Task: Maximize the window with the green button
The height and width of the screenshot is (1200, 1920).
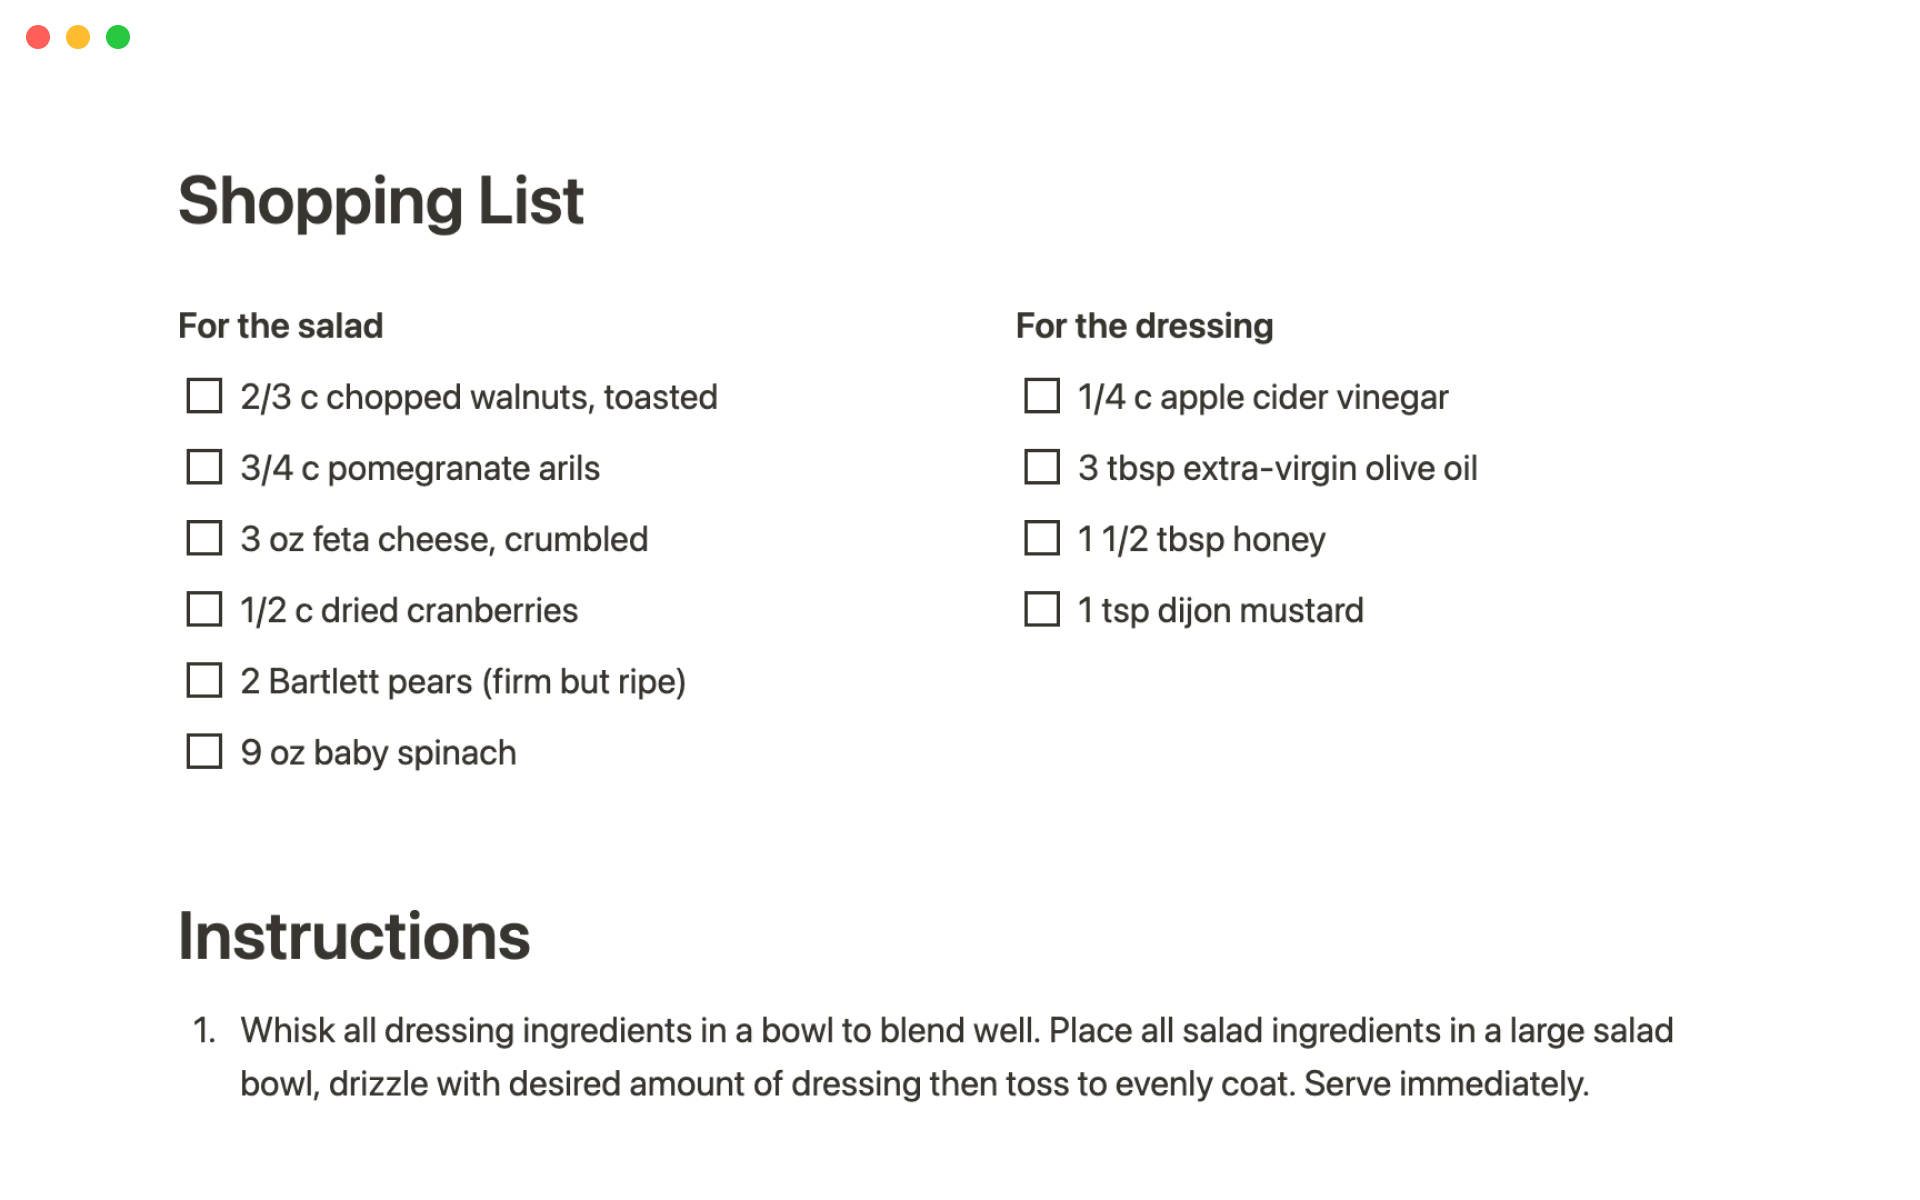Action: (118, 37)
